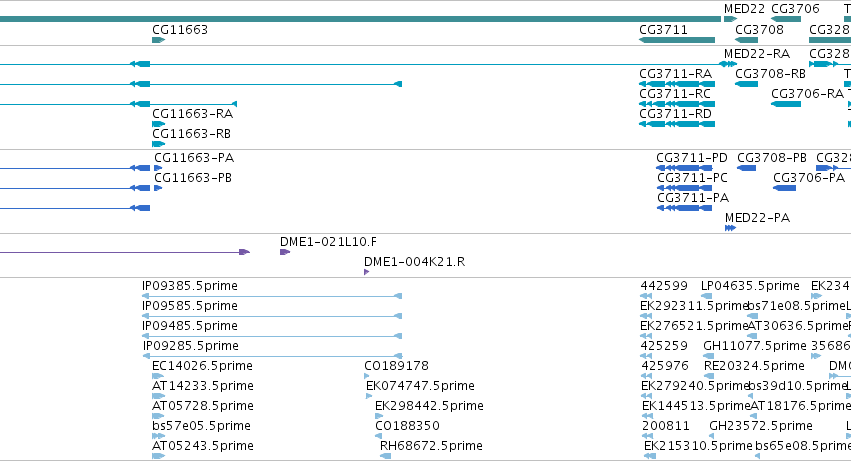
Task: Select the CG3708-PB protein bar glyph
Action: [x=746, y=168]
